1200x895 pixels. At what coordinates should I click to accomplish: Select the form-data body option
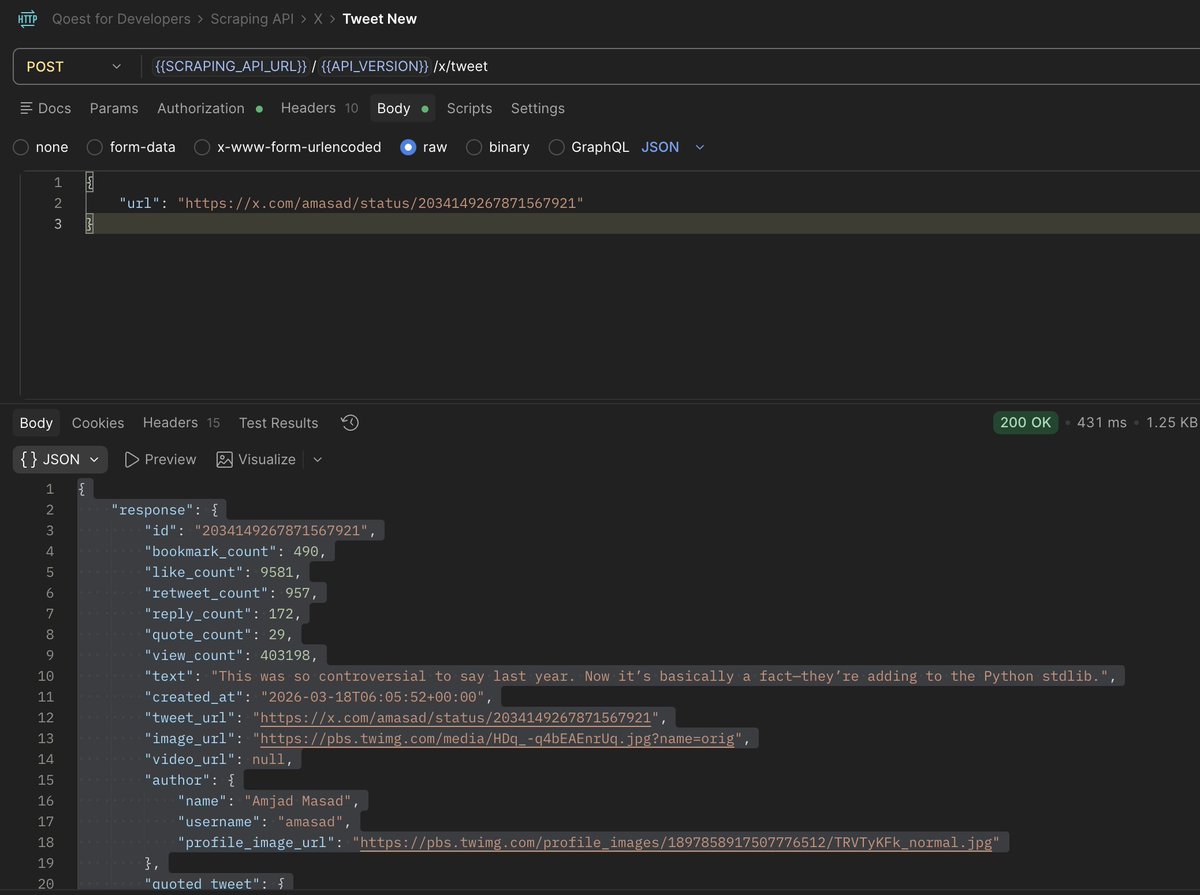click(131, 147)
